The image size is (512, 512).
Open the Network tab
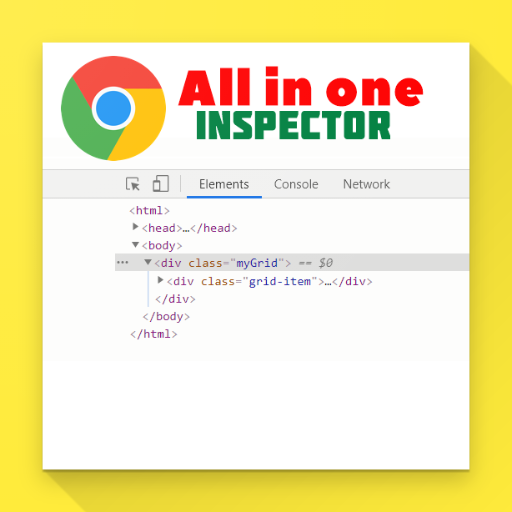pos(366,184)
